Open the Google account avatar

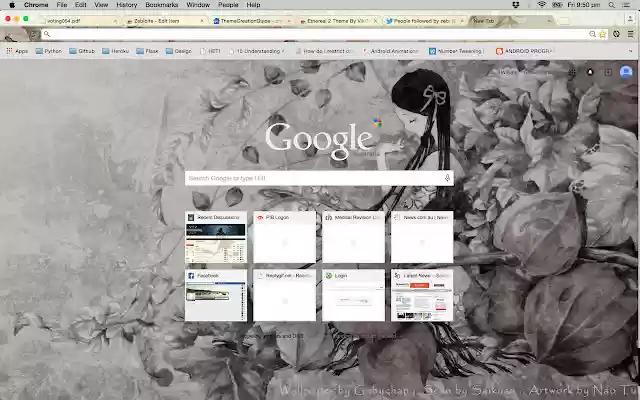626,72
